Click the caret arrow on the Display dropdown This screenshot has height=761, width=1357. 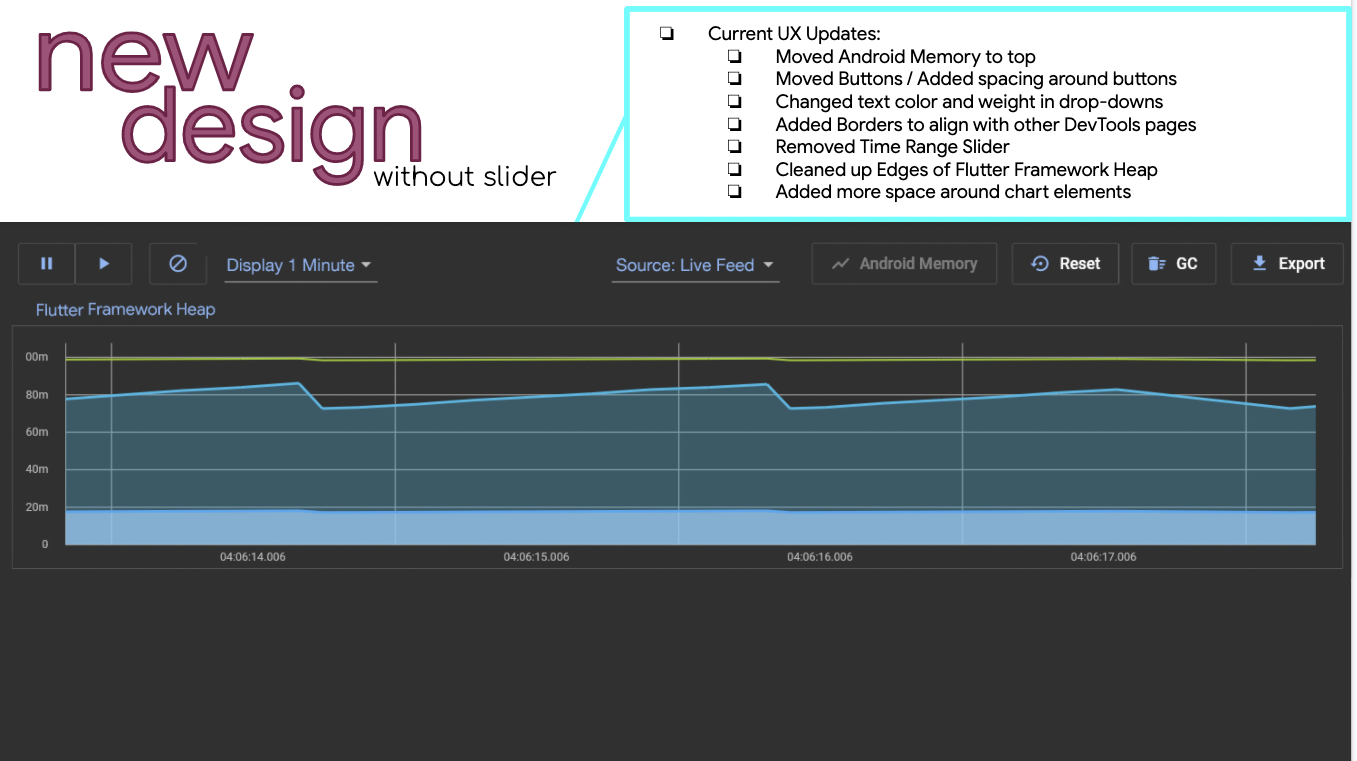tap(367, 264)
